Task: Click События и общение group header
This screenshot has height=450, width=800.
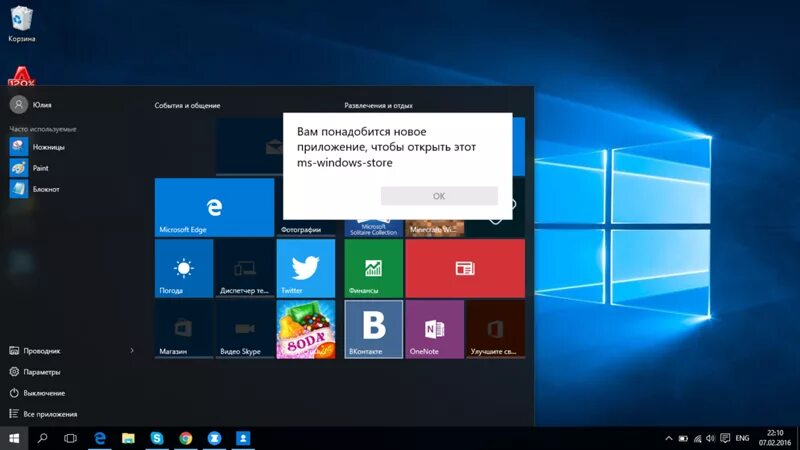Action: 187,106
